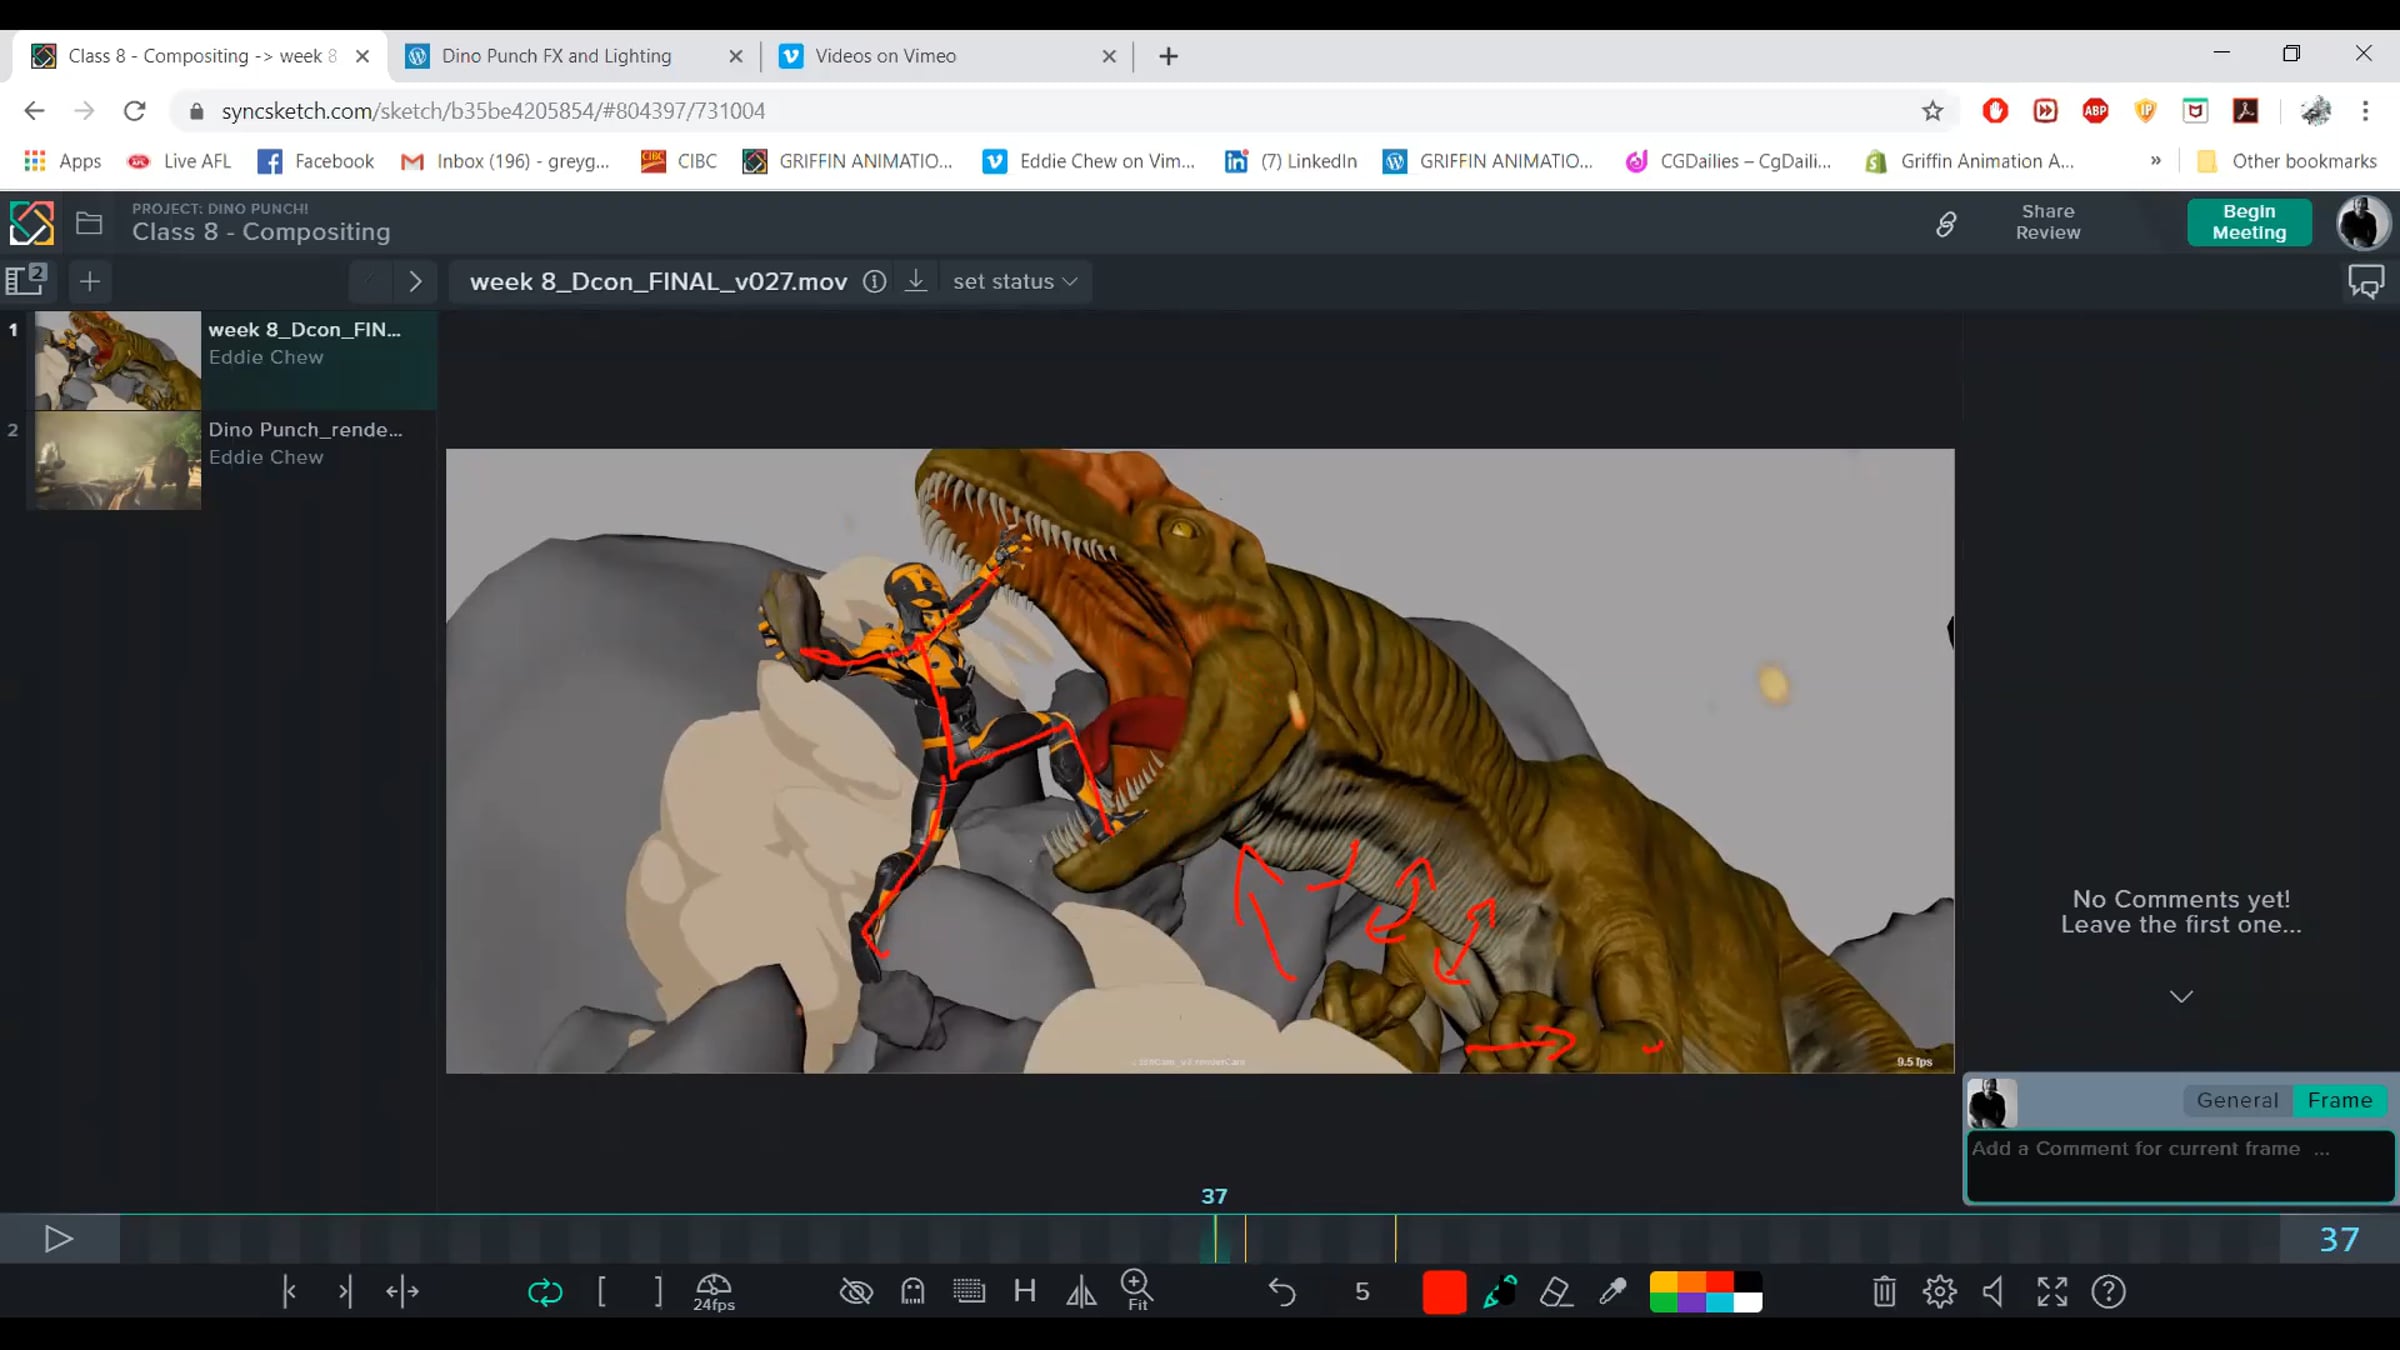Image resolution: width=2400 pixels, height=1350 pixels.
Task: Select the Class 8 - Compositing browser tab
Action: [200, 56]
